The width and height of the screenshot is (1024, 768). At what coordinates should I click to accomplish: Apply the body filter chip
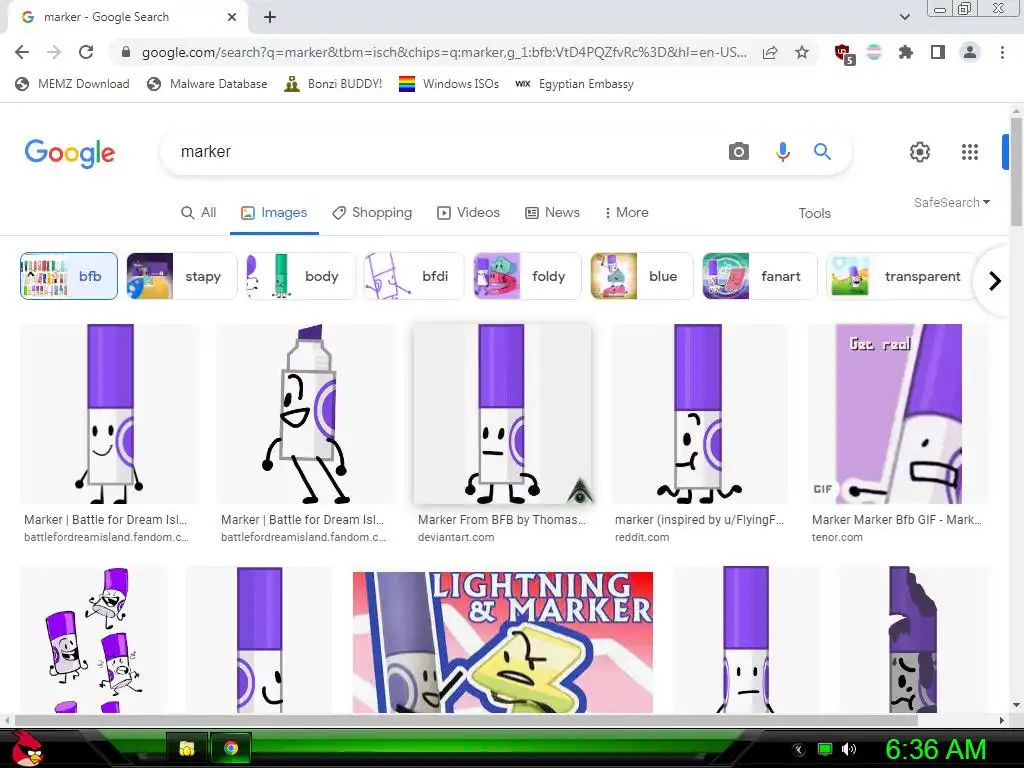pos(300,276)
